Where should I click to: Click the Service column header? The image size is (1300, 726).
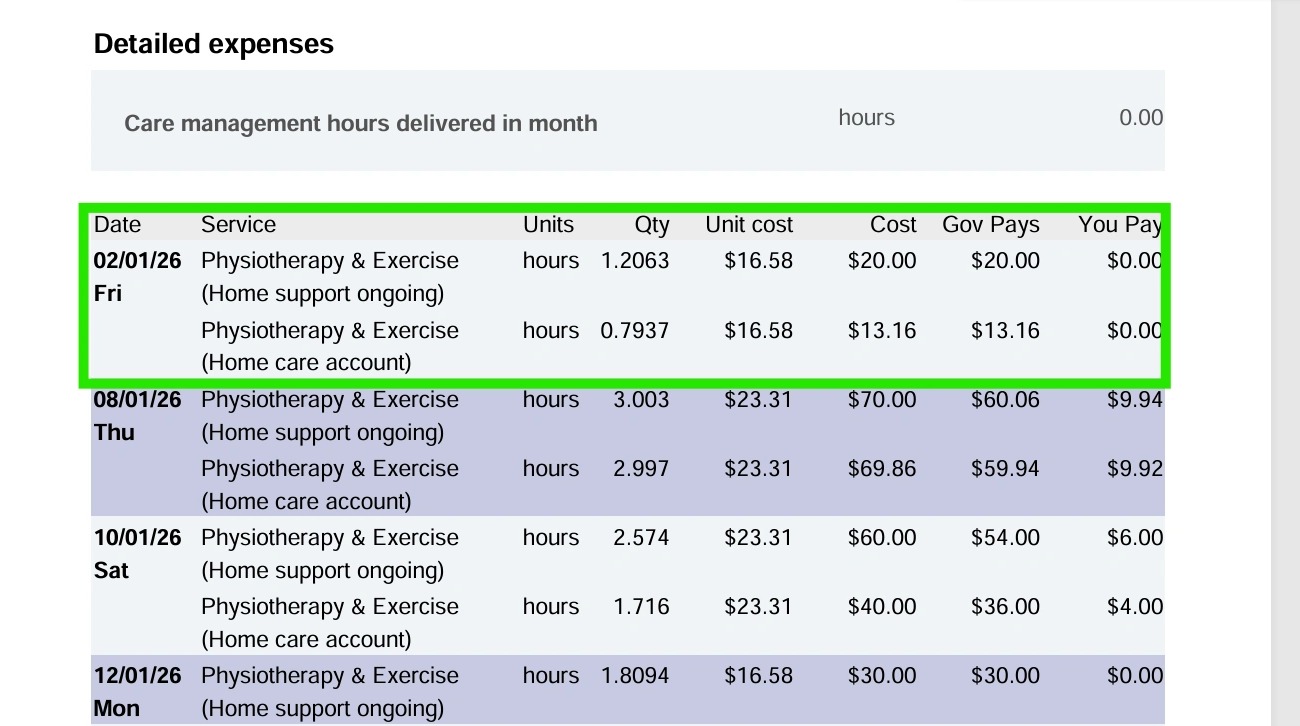pos(238,225)
